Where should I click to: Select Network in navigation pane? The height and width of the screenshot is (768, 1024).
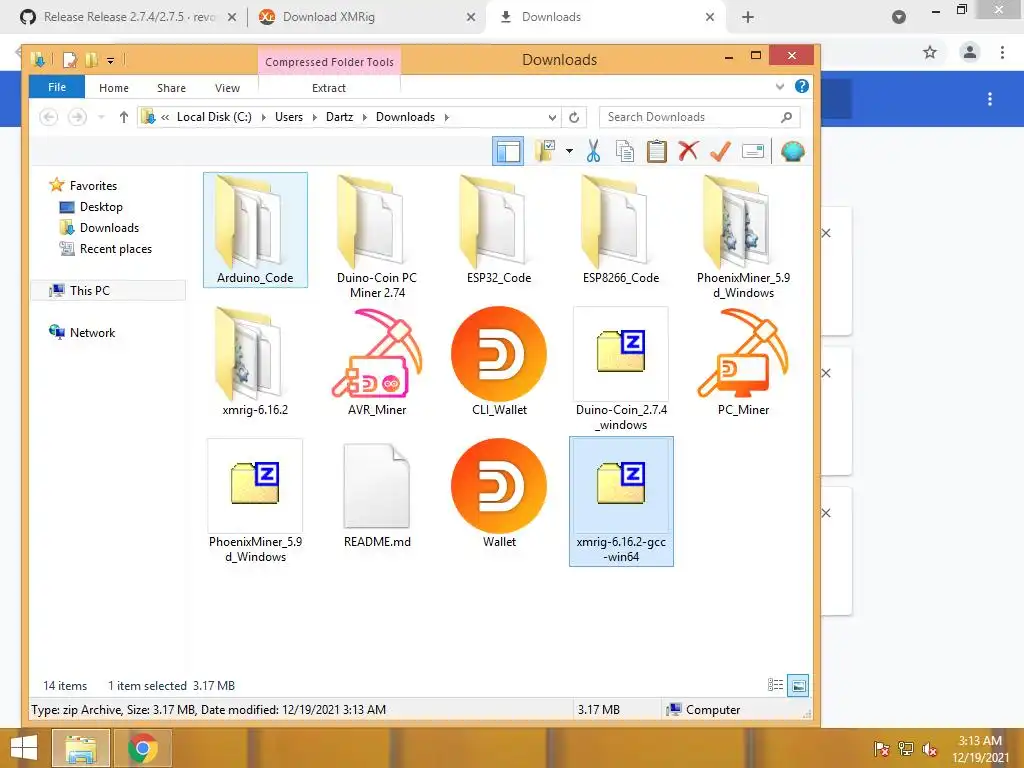click(82, 332)
